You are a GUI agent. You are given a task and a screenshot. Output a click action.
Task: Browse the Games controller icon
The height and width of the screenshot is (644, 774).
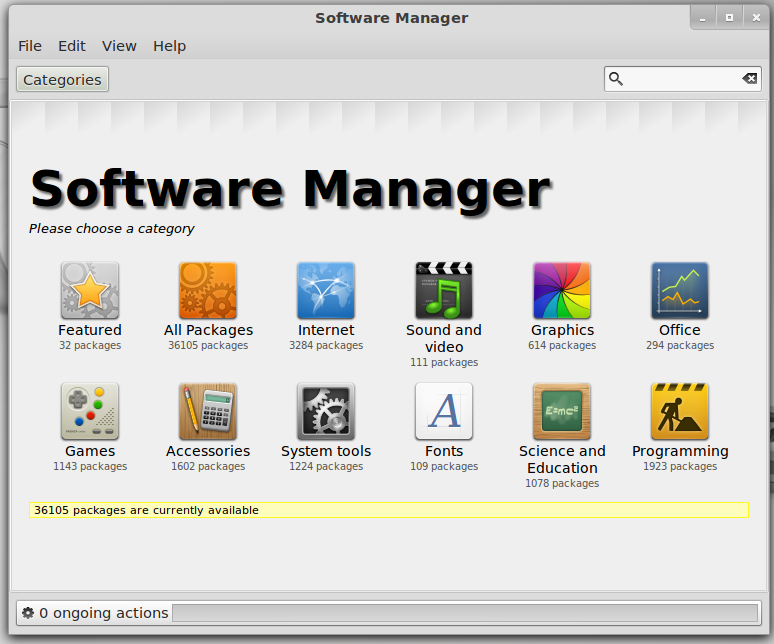[90, 412]
